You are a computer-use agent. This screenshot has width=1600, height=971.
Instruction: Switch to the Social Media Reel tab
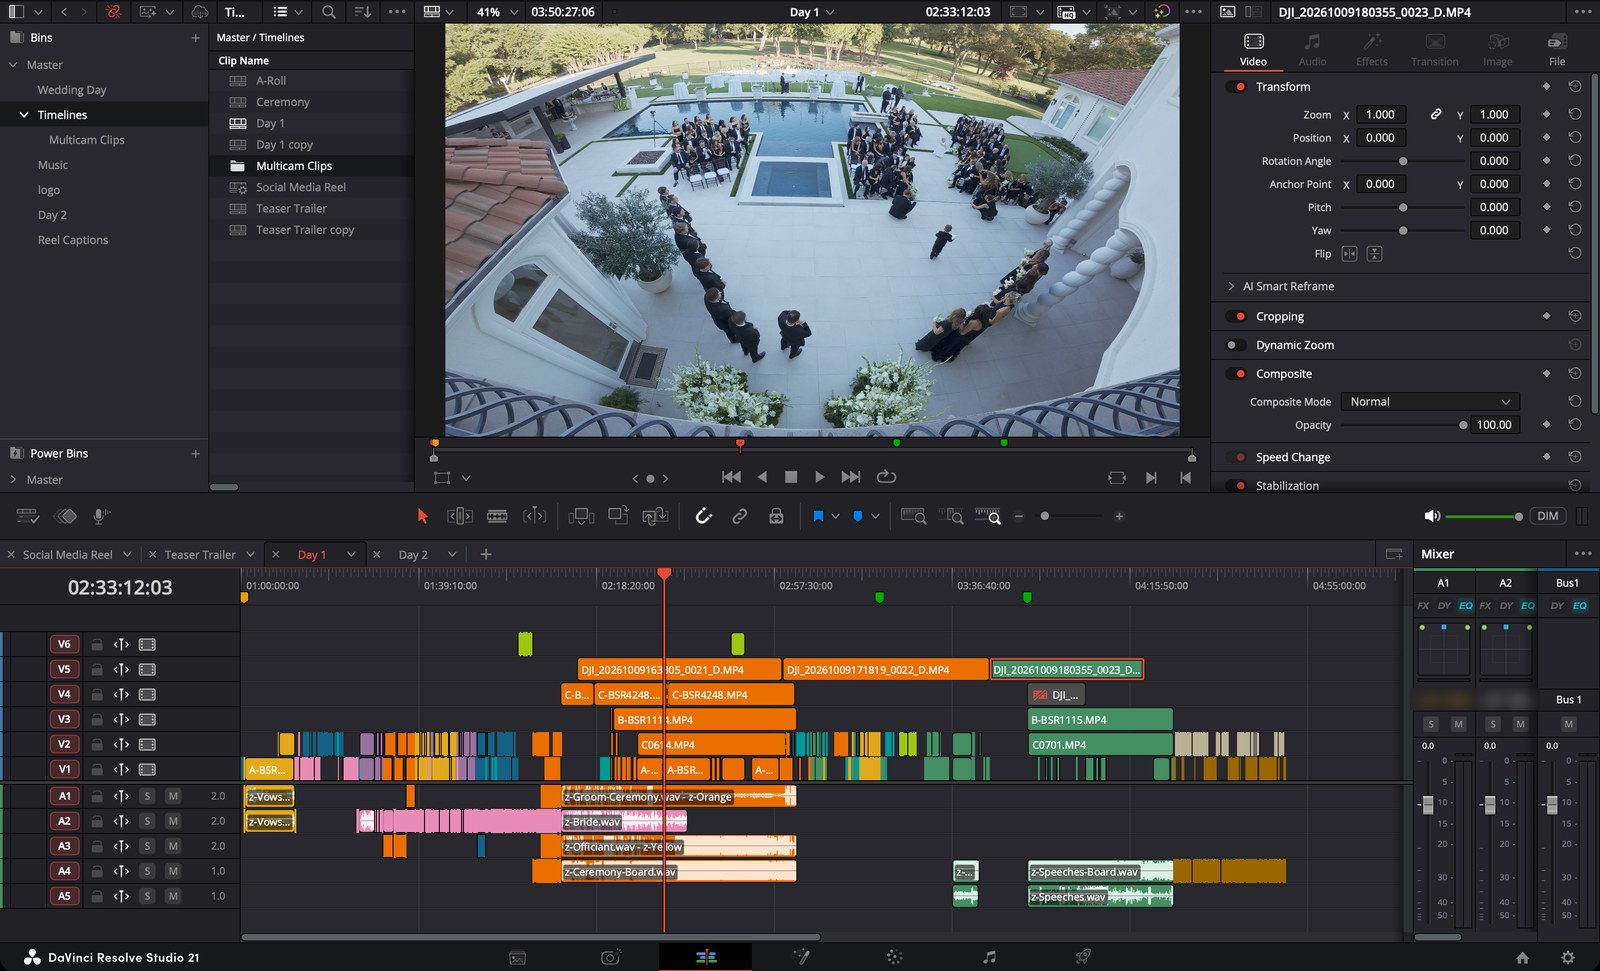tap(68, 554)
